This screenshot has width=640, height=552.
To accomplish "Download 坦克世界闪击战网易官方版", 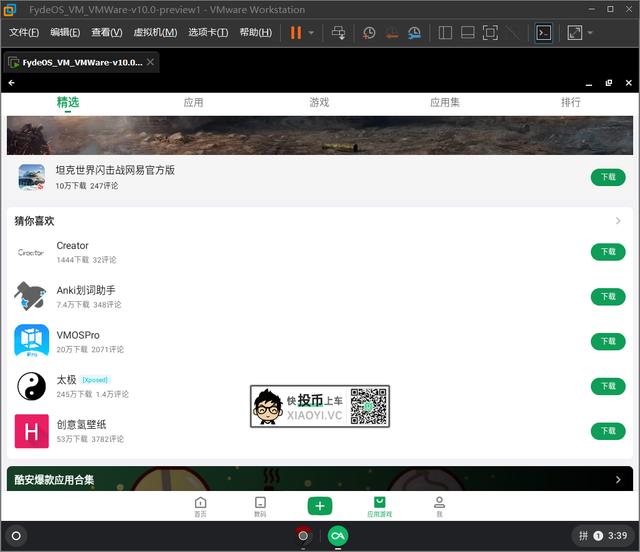I will click(608, 177).
